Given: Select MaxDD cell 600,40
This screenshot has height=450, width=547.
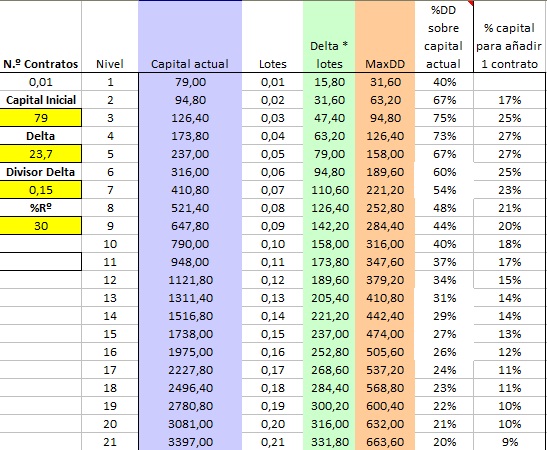Looking at the screenshot, I should 385,406.
